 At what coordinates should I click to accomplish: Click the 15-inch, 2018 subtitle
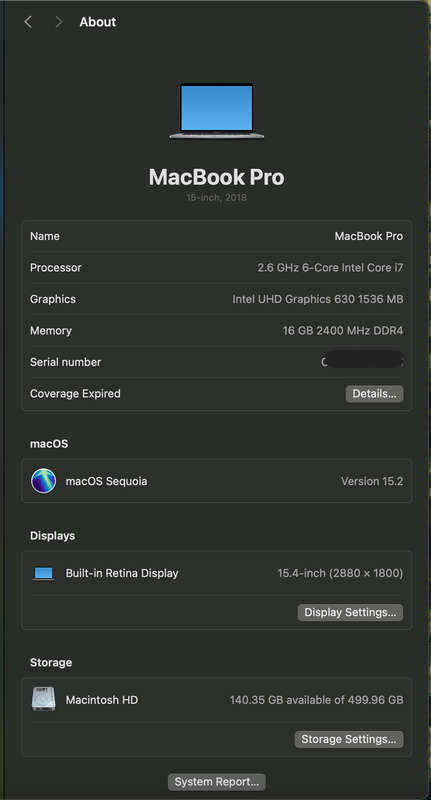point(217,197)
